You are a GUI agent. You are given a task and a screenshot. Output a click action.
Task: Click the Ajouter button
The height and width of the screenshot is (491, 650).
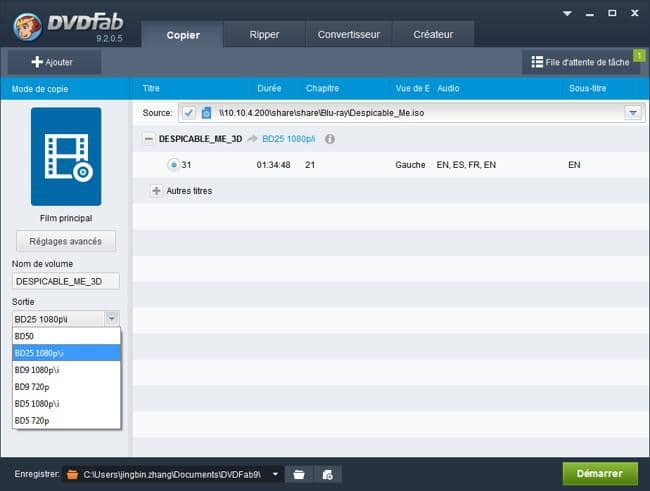(x=54, y=62)
